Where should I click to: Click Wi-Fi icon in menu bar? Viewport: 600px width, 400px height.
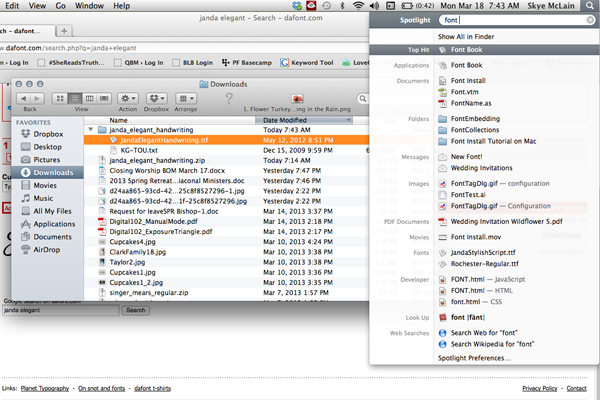point(358,6)
